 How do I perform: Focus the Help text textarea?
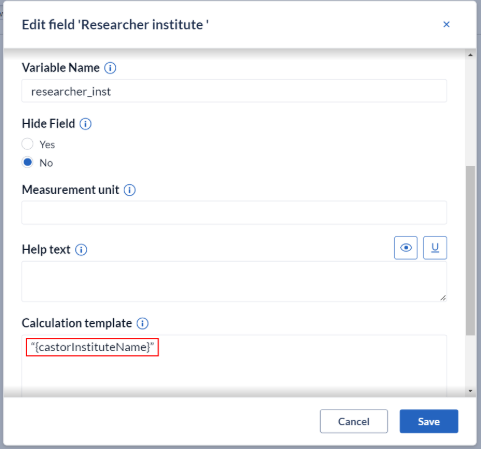[234, 282]
